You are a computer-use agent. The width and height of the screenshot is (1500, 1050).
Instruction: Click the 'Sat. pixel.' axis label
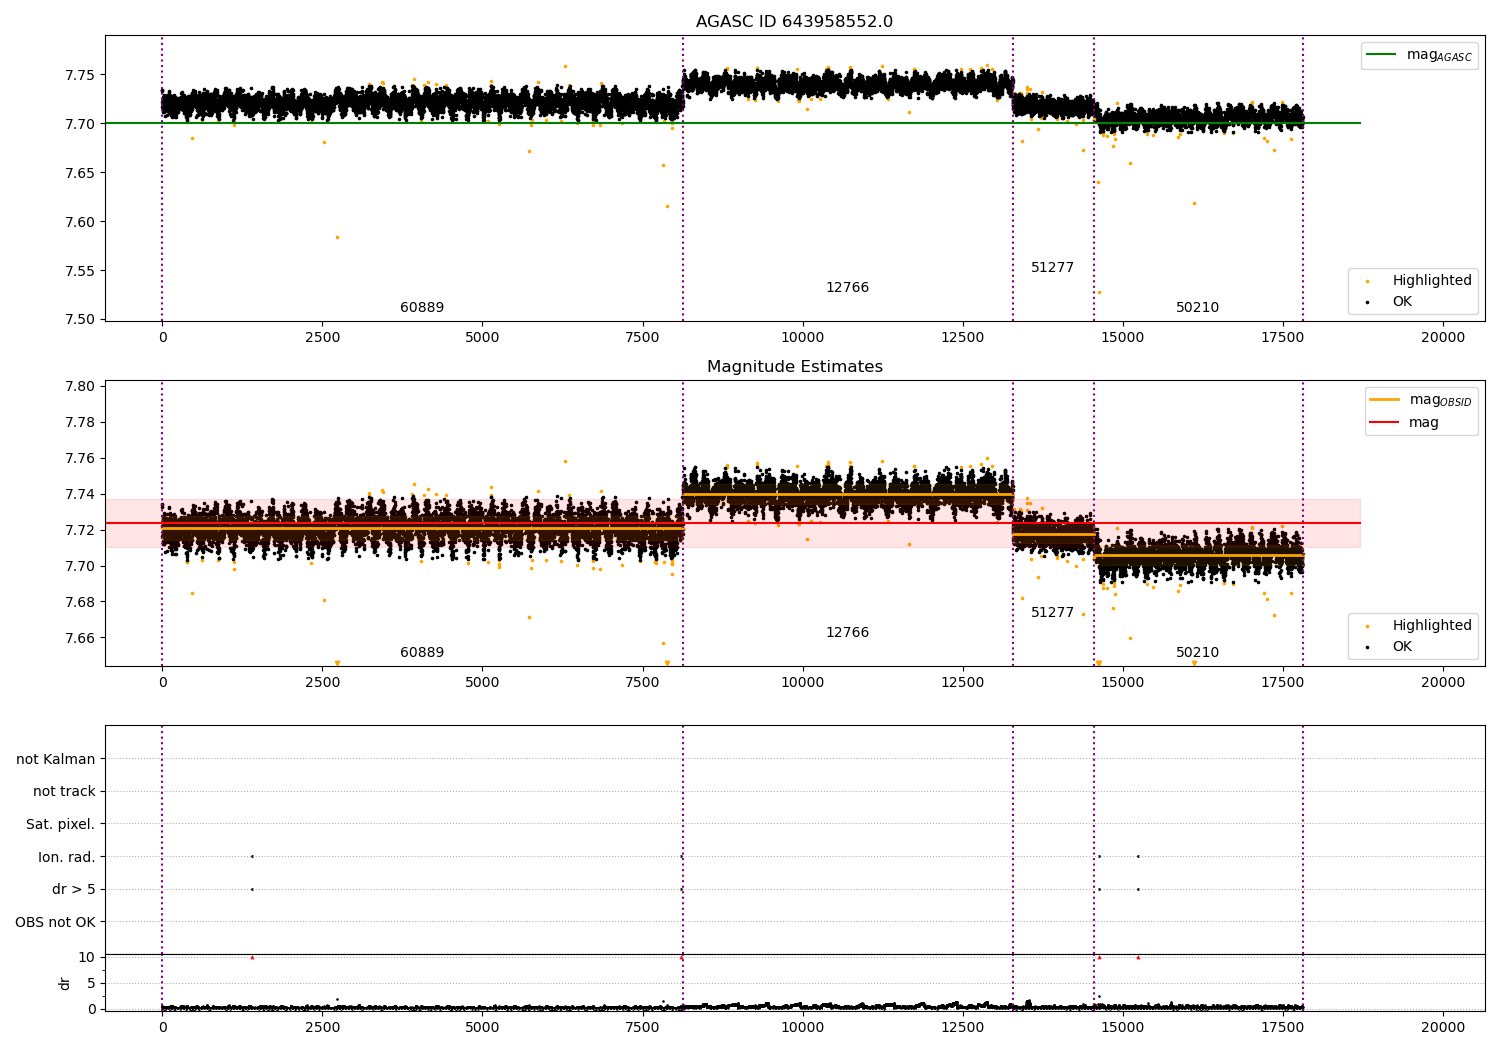point(61,825)
